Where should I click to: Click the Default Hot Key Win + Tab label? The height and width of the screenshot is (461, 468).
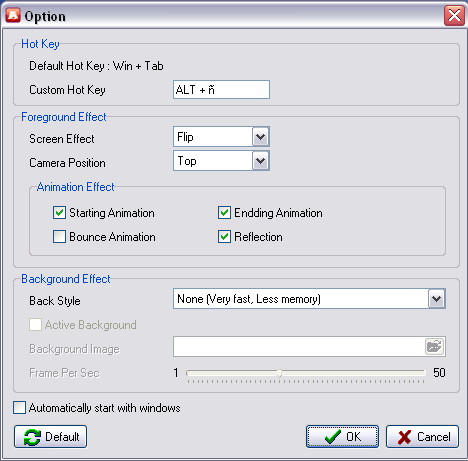(96, 66)
